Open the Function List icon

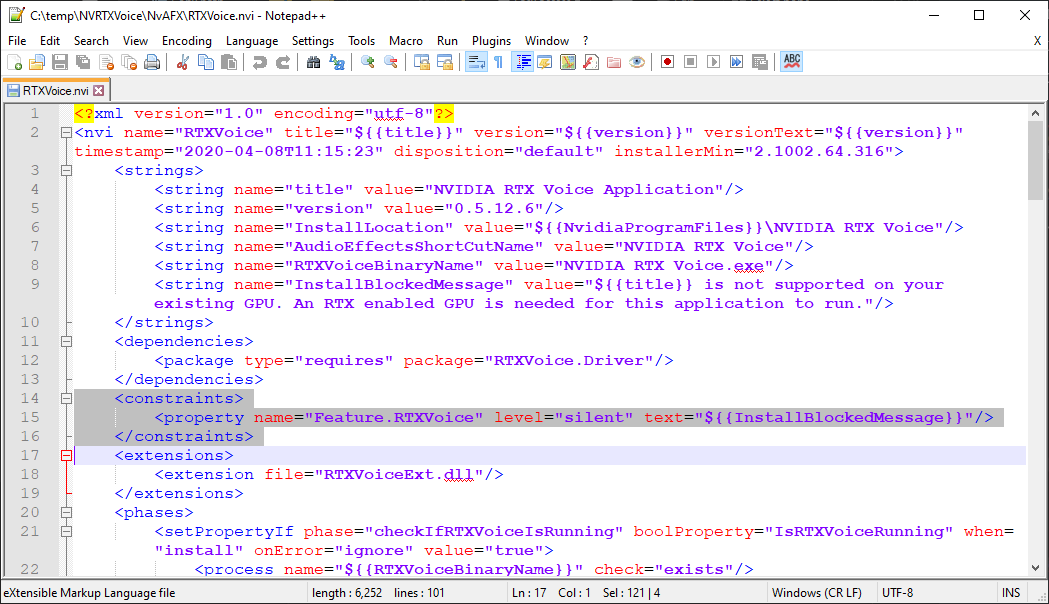(x=591, y=62)
